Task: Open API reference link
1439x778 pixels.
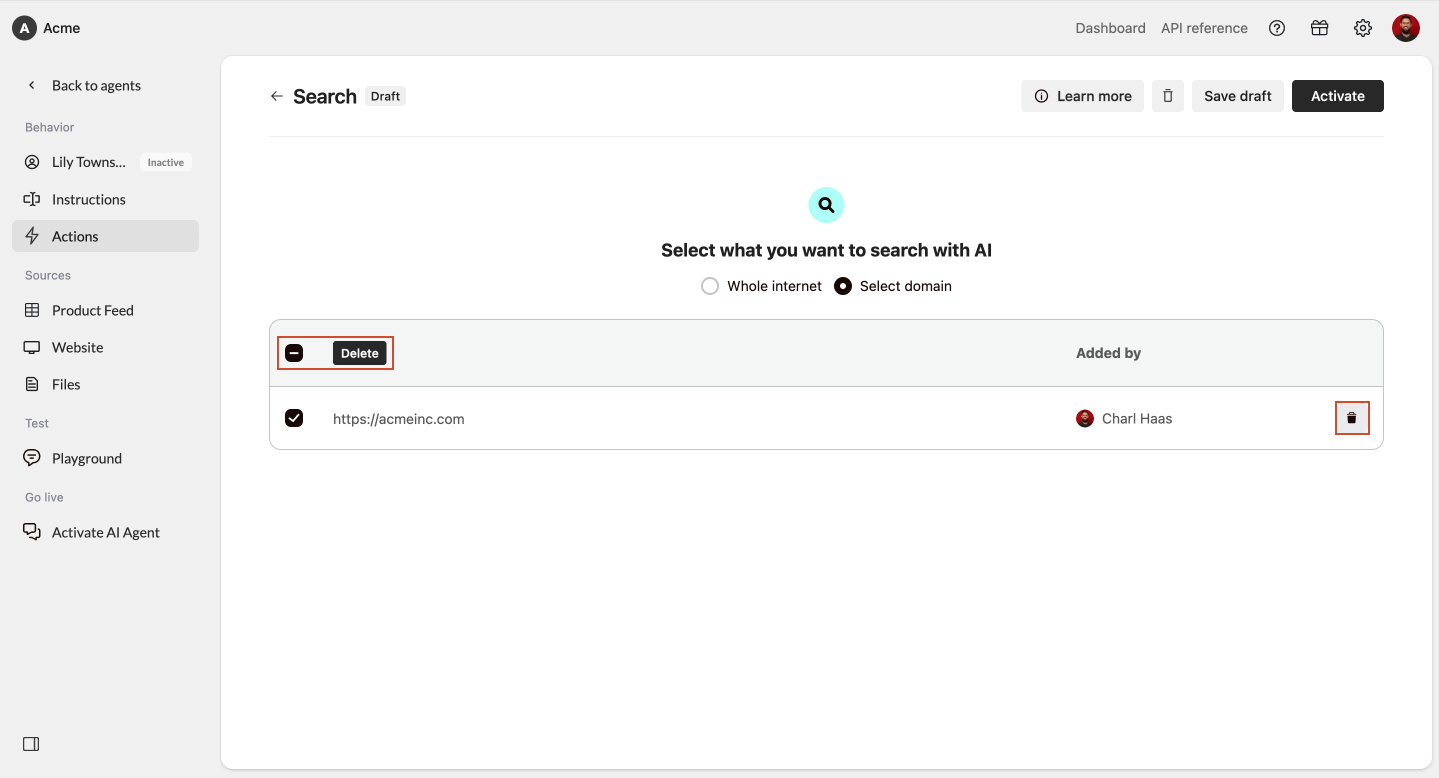Action: point(1204,28)
